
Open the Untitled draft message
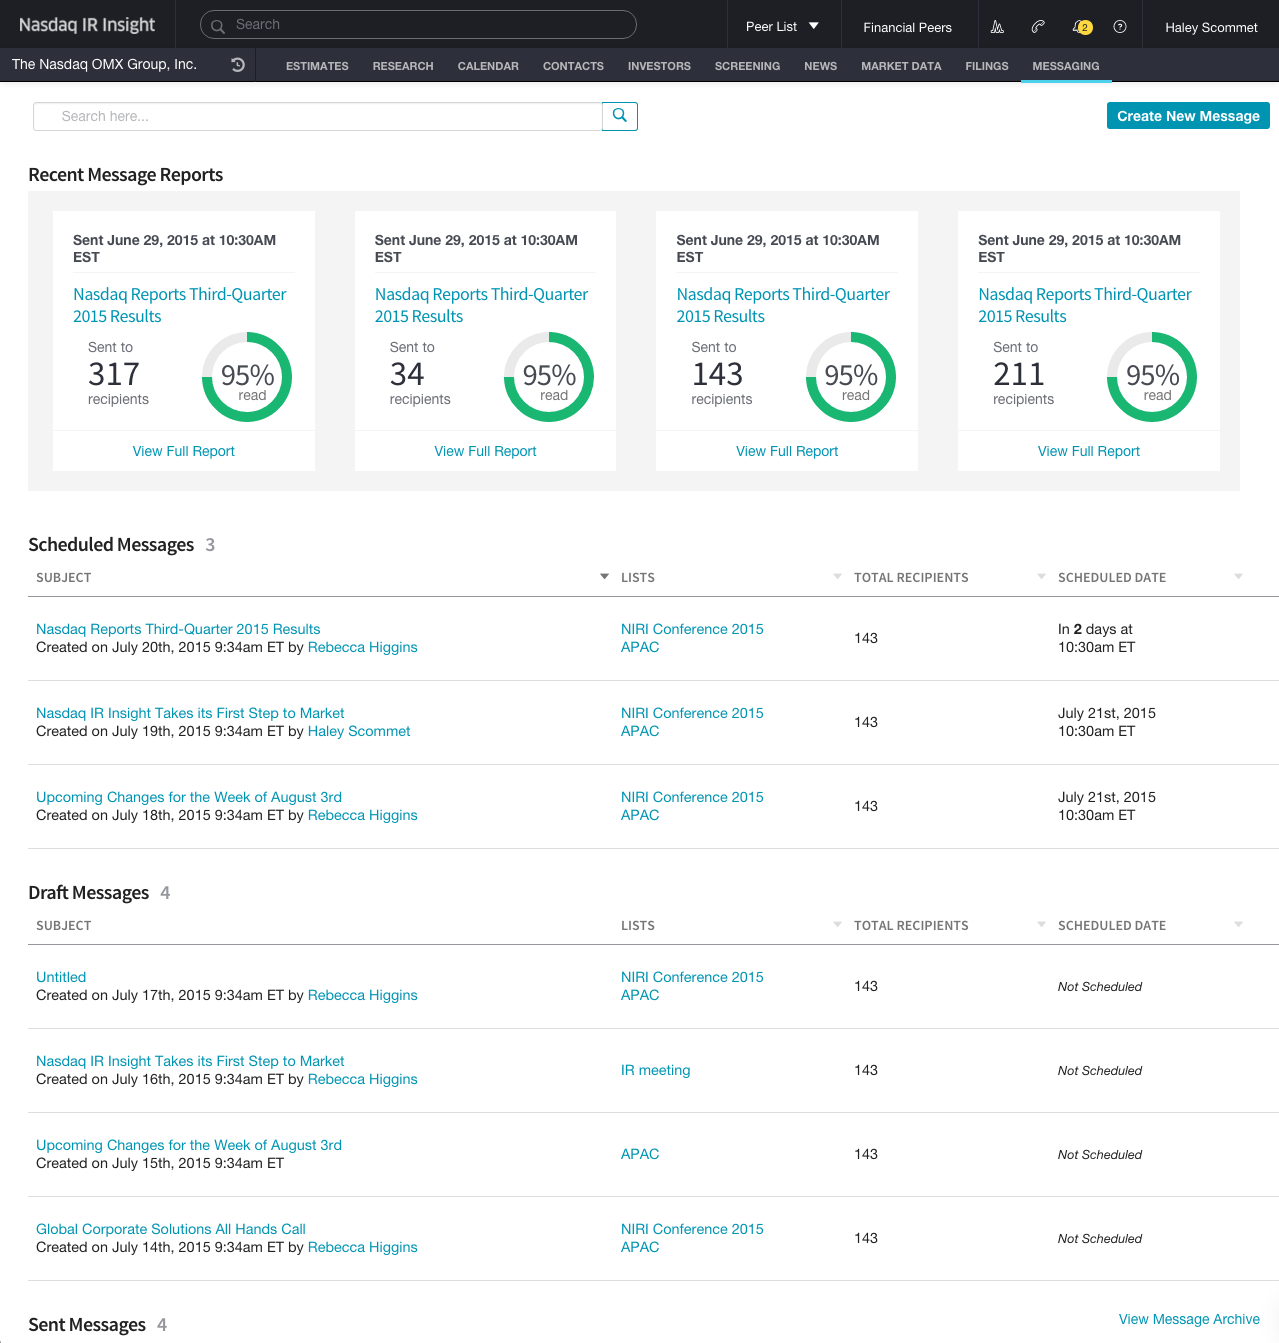tap(61, 977)
